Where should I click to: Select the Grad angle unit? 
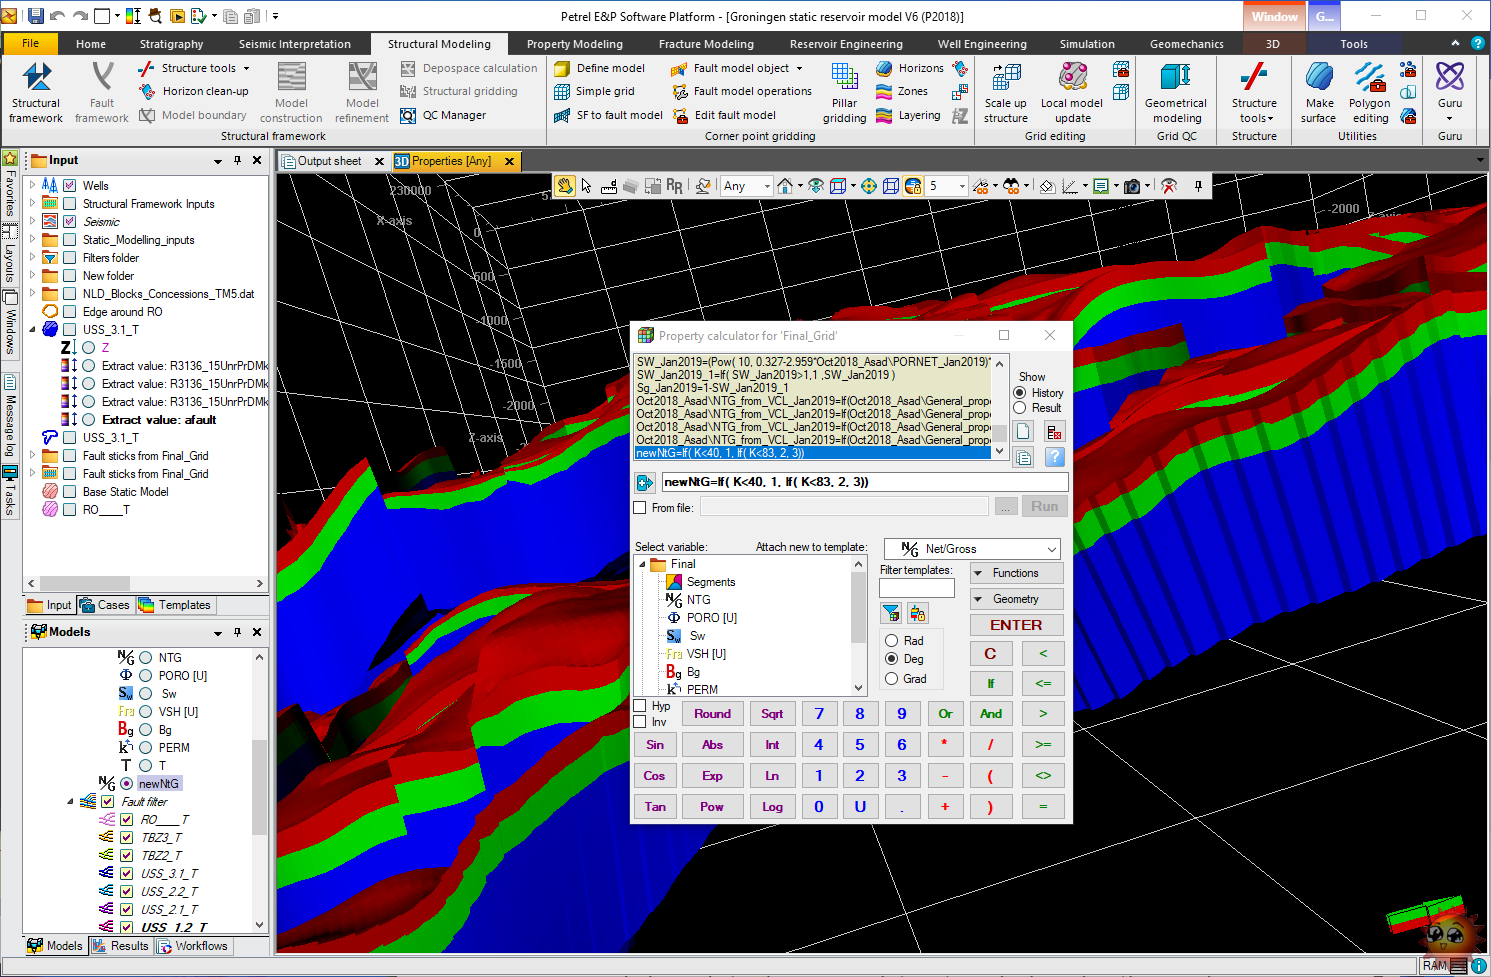point(891,679)
